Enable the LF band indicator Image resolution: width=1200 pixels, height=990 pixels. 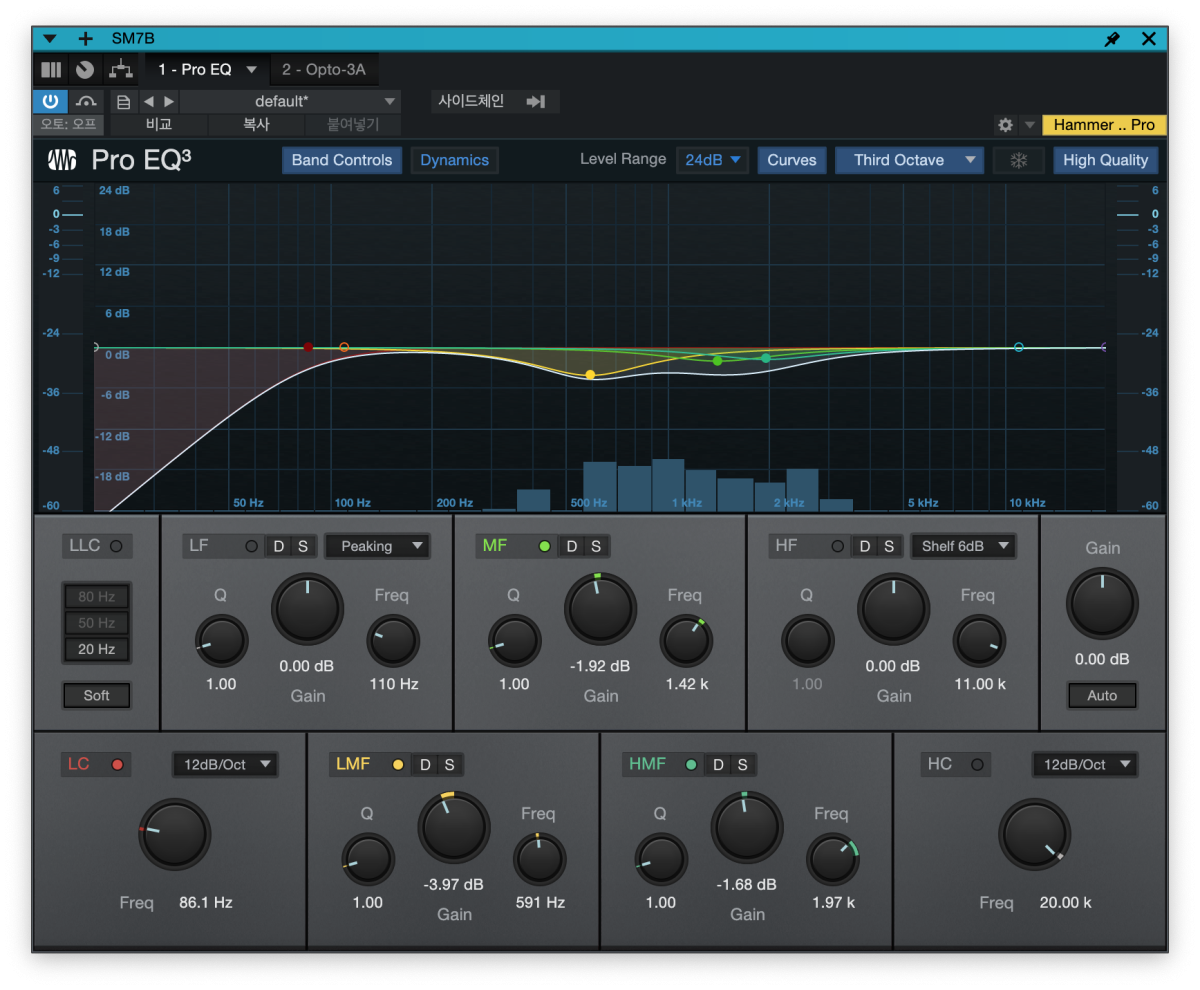coord(251,546)
